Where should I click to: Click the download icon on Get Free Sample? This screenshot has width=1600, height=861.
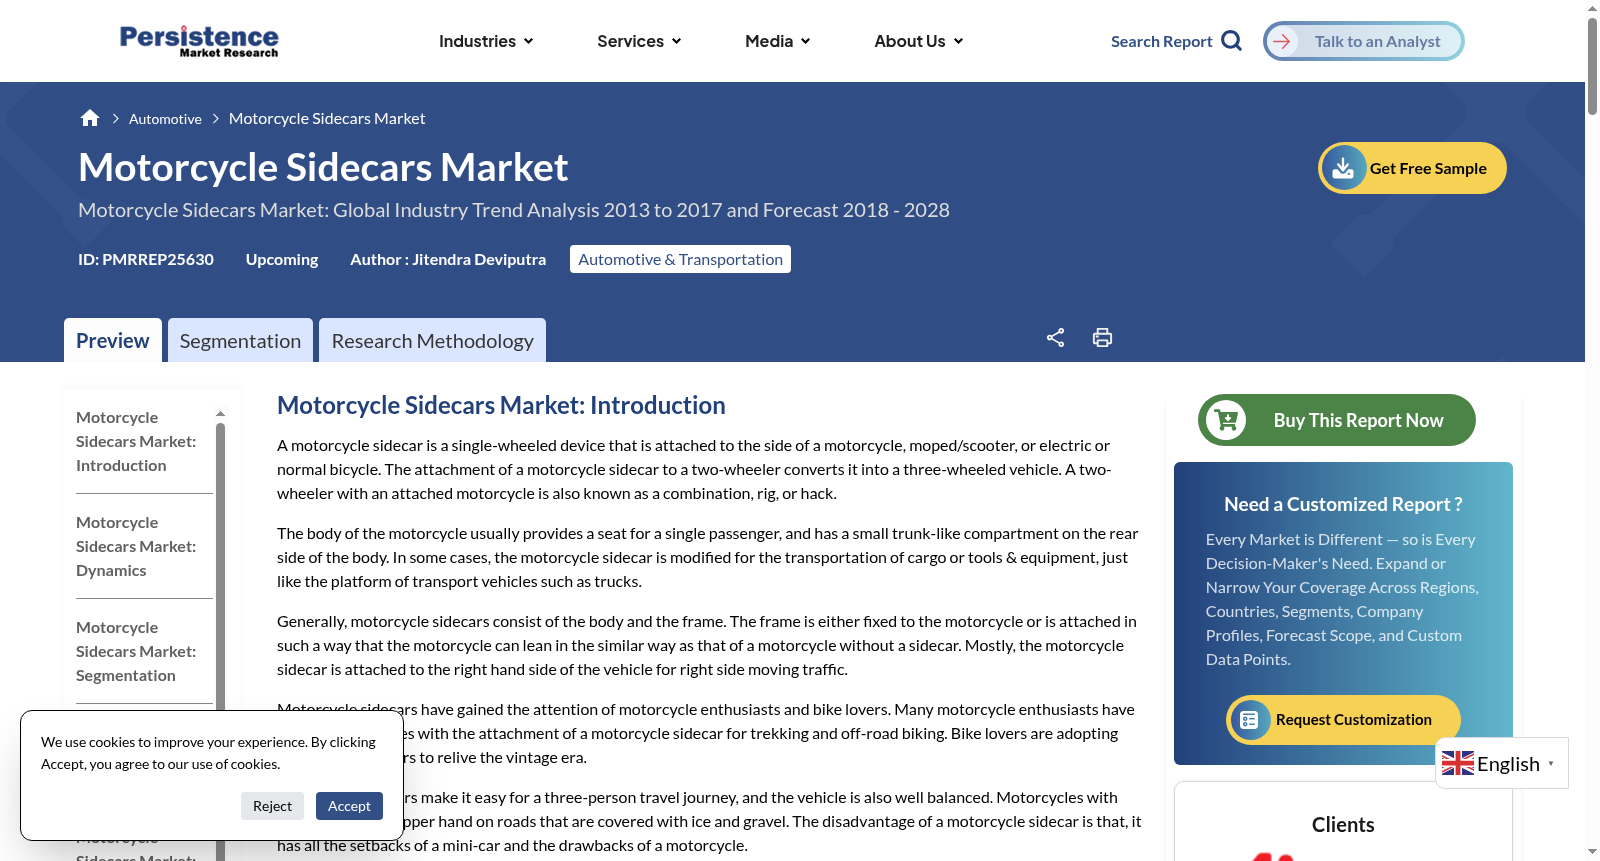point(1343,168)
